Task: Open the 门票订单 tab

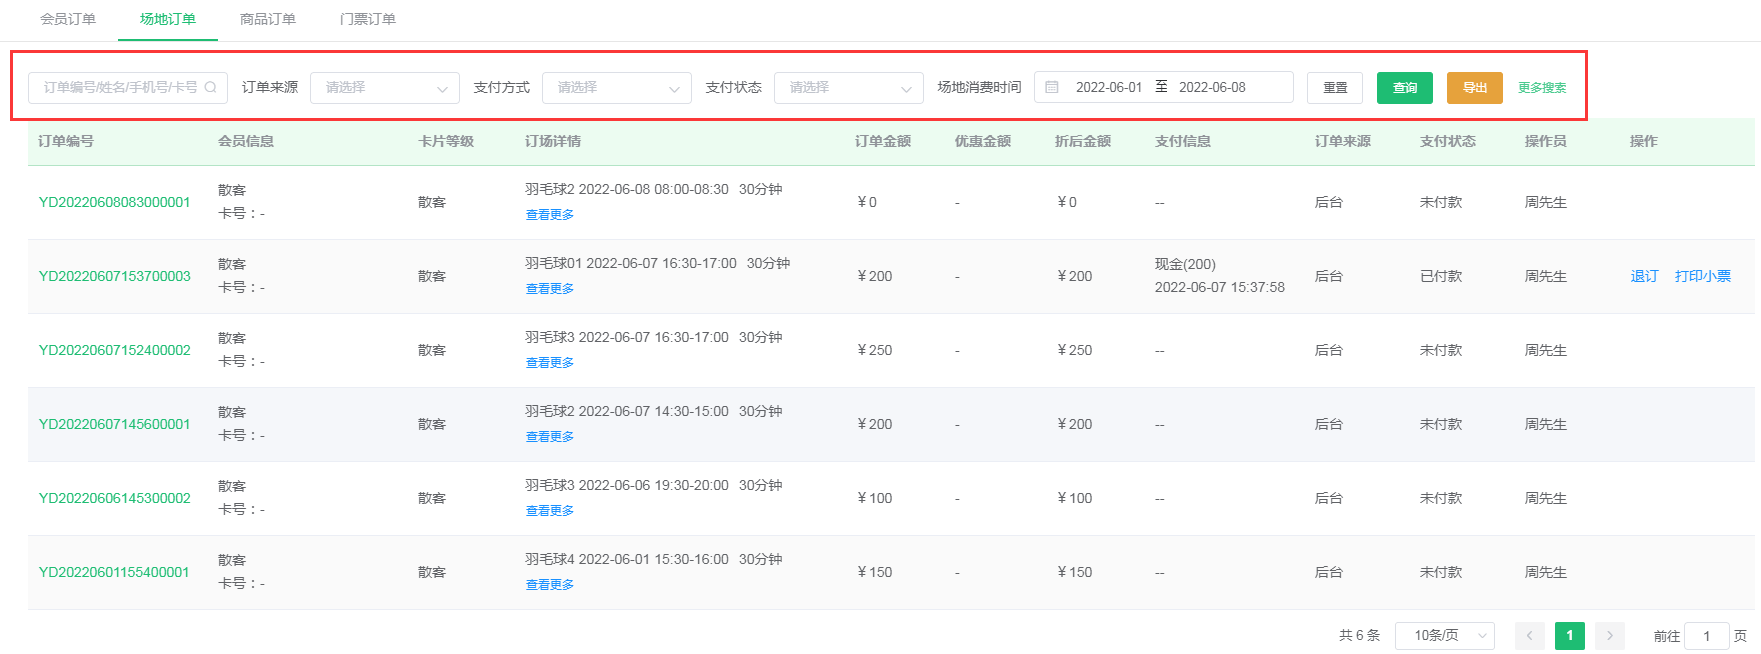Action: [368, 19]
